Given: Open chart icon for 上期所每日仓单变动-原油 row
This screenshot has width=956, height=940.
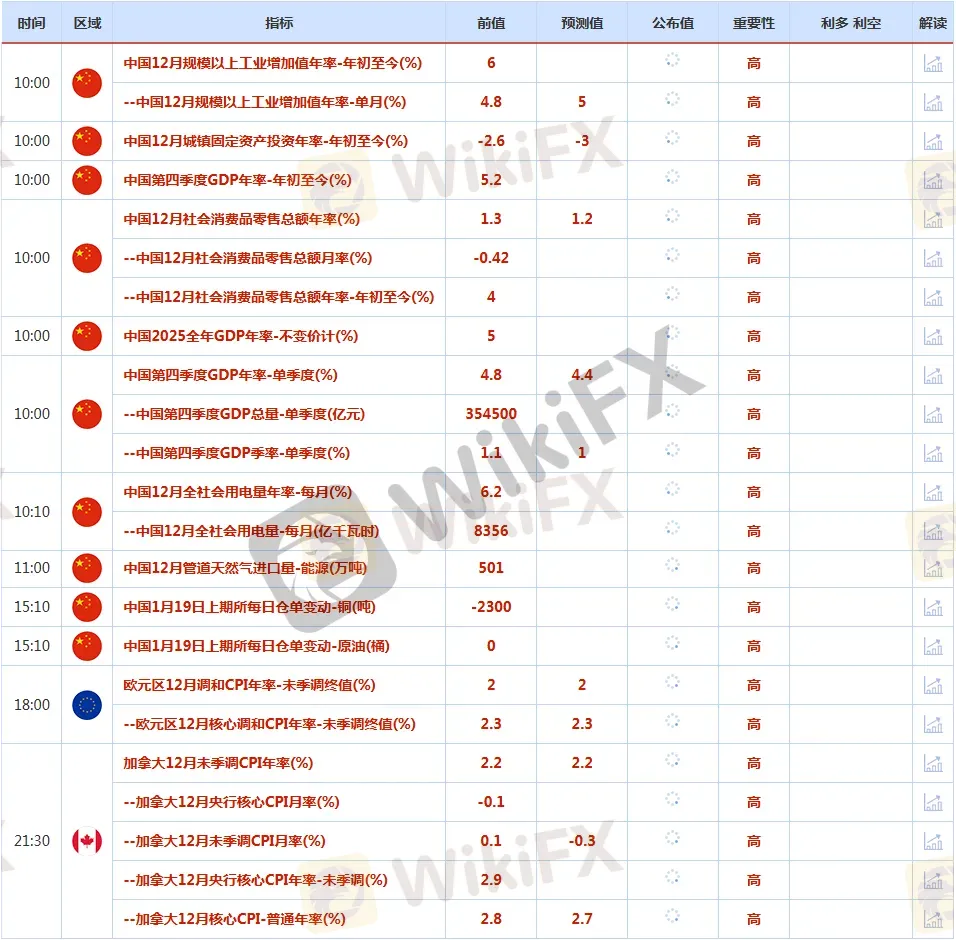Looking at the screenshot, I should tap(933, 646).
